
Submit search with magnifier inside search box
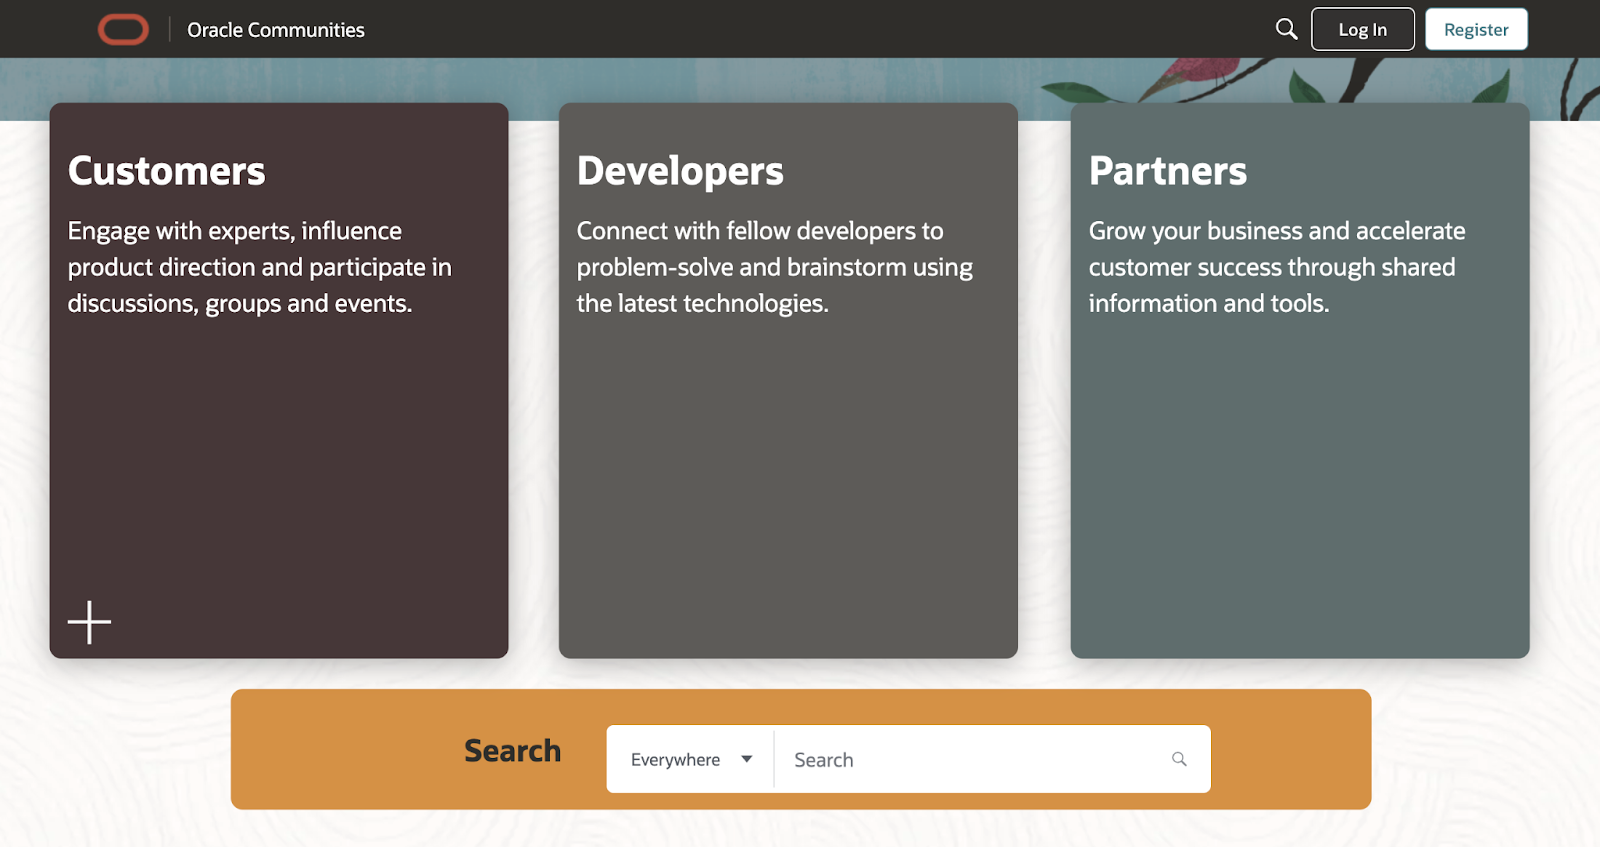[x=1179, y=759]
